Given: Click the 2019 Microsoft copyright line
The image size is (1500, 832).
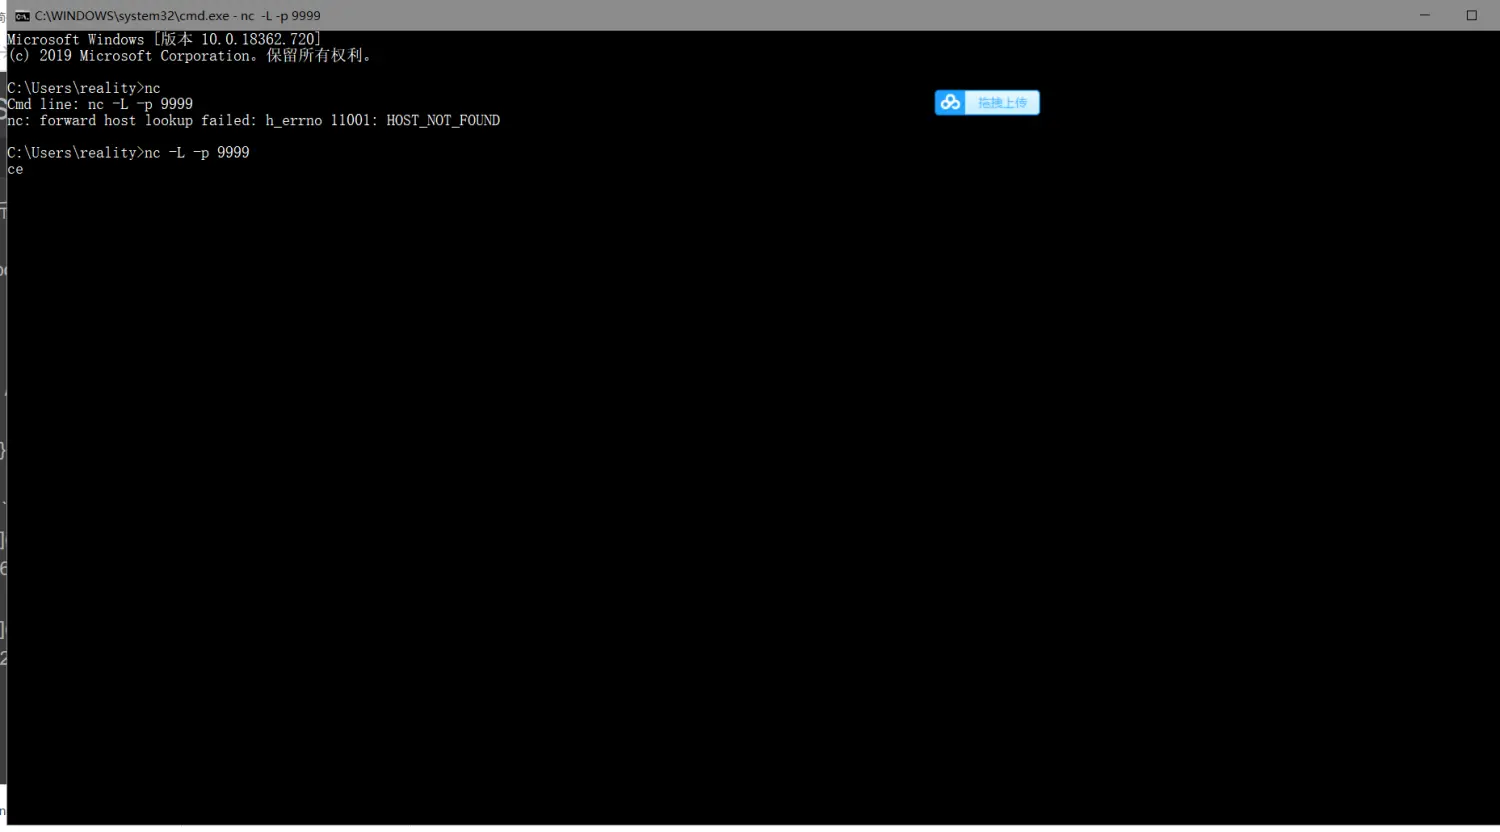Looking at the screenshot, I should (x=190, y=55).
